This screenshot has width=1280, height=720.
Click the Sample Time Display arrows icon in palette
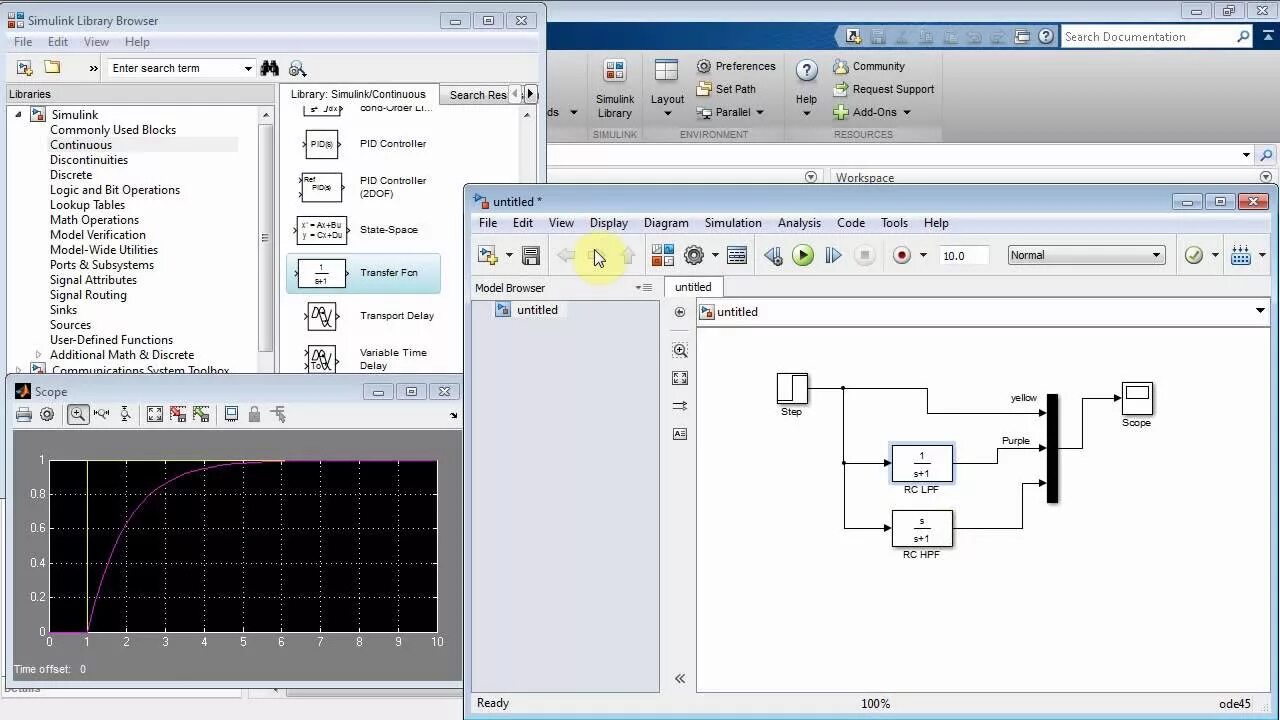[x=680, y=406]
